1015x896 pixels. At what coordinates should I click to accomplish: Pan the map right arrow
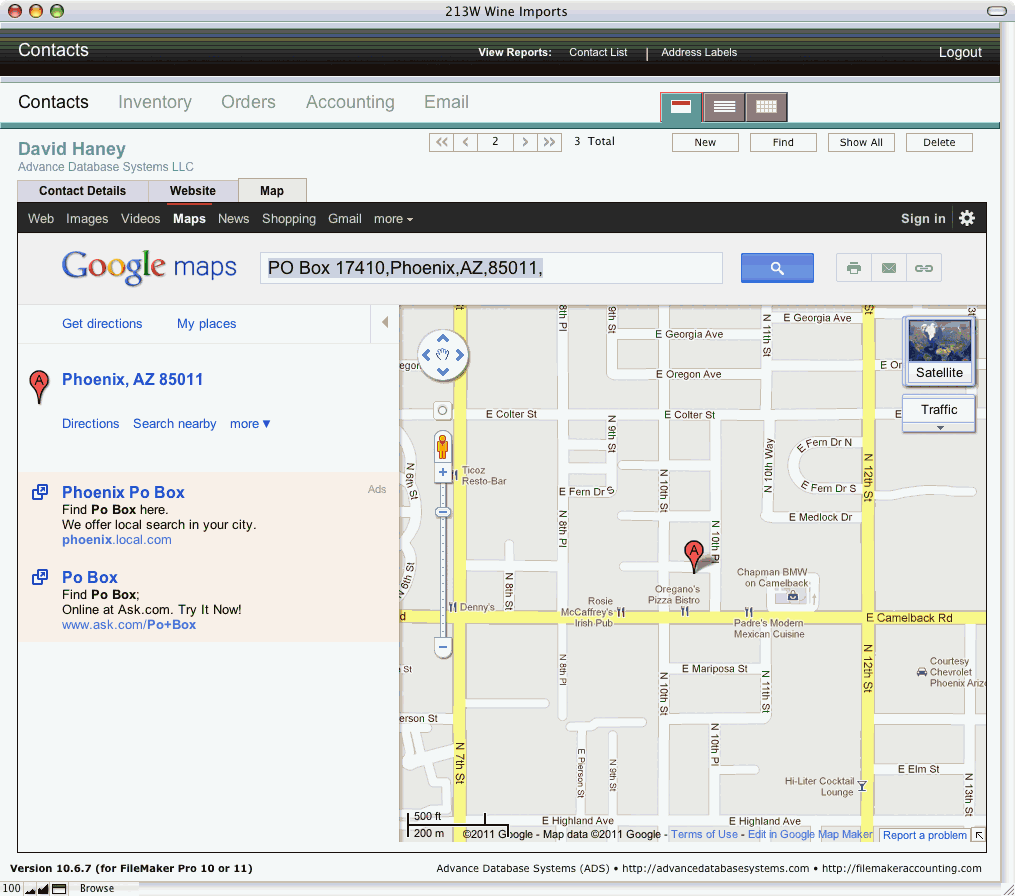tap(460, 355)
